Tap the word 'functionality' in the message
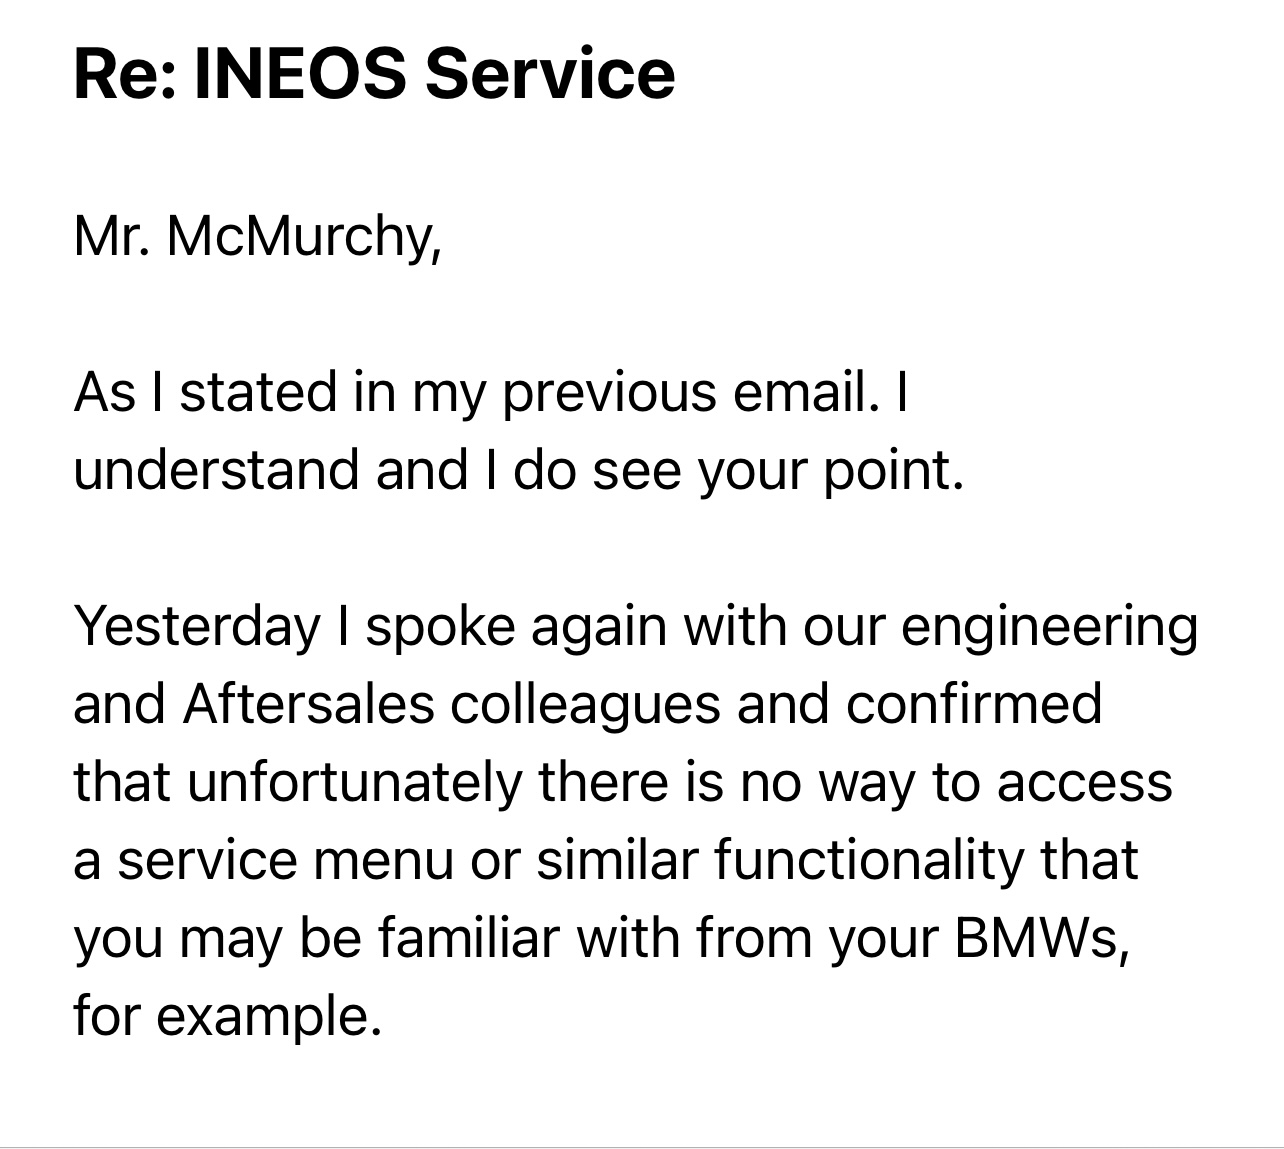The height and width of the screenshot is (1149, 1284). tap(862, 860)
